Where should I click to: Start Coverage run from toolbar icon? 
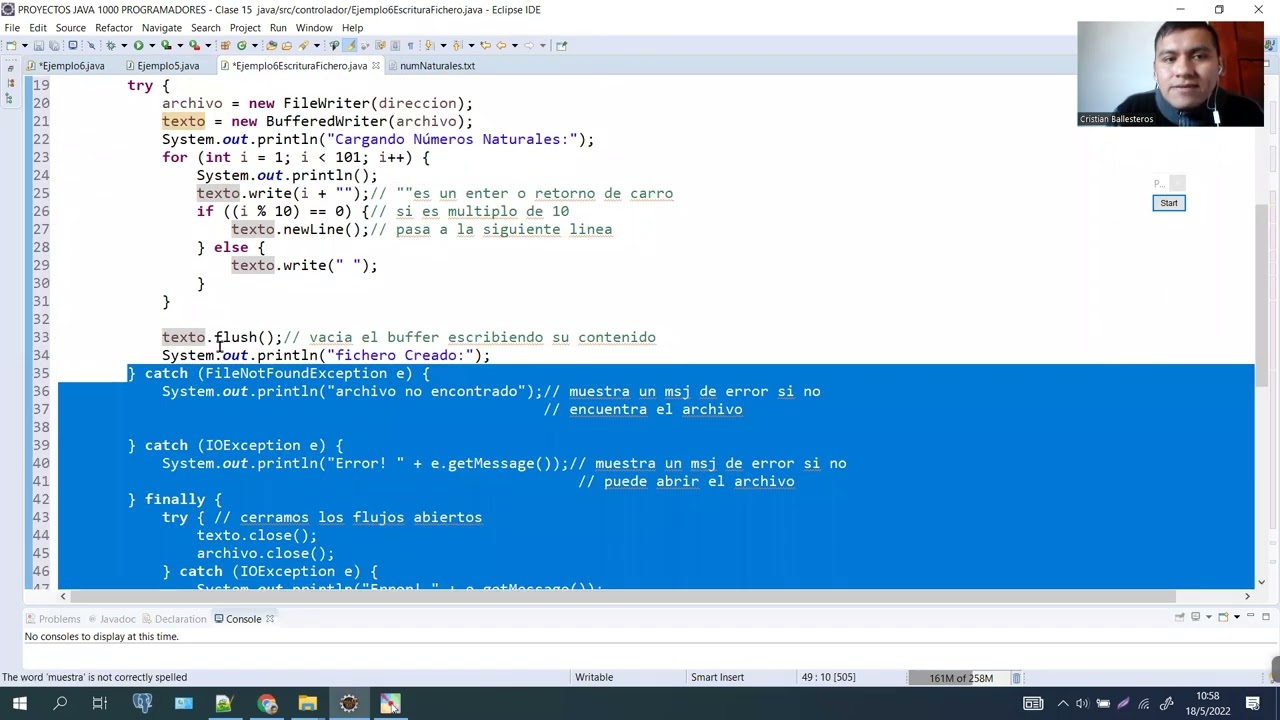(166, 45)
